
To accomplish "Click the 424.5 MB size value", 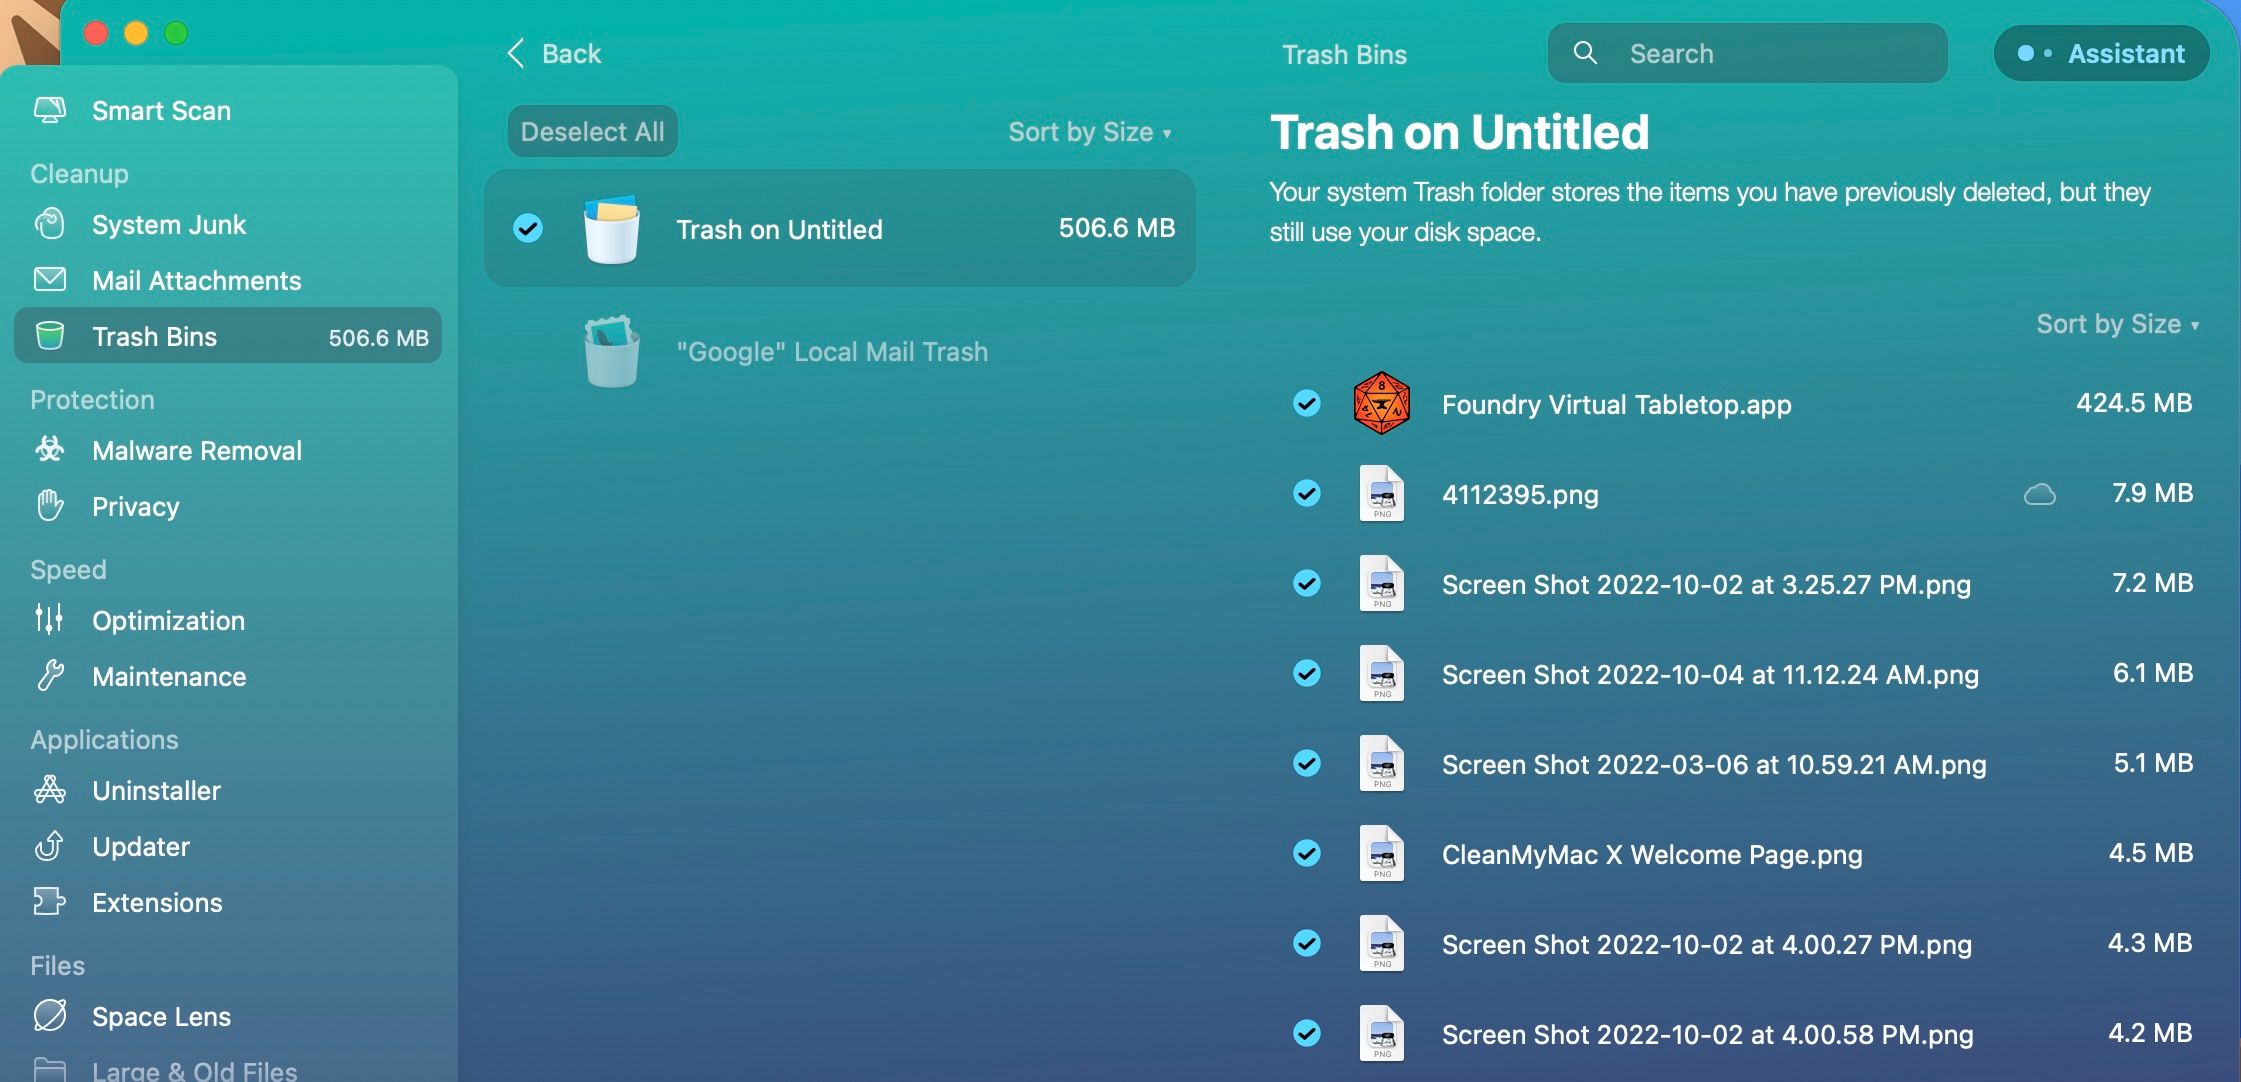I will 2134,402.
